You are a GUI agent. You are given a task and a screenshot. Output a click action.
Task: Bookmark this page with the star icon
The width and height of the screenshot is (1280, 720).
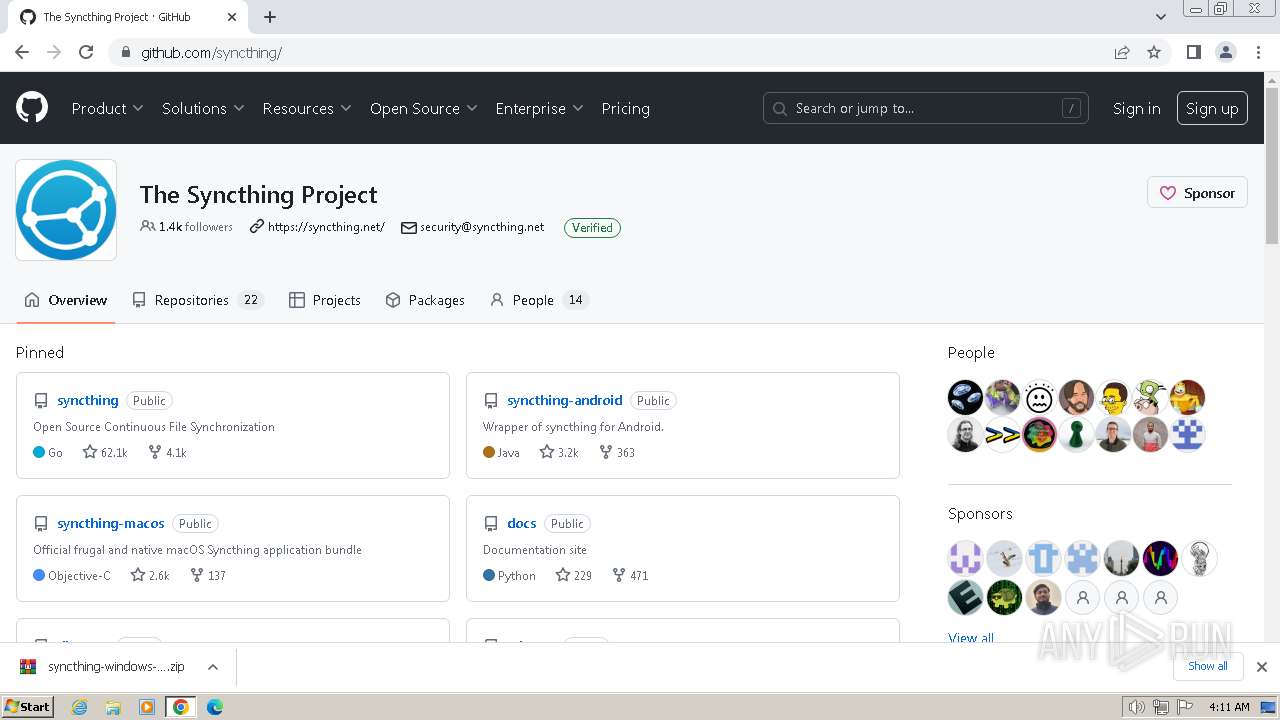(x=1154, y=52)
